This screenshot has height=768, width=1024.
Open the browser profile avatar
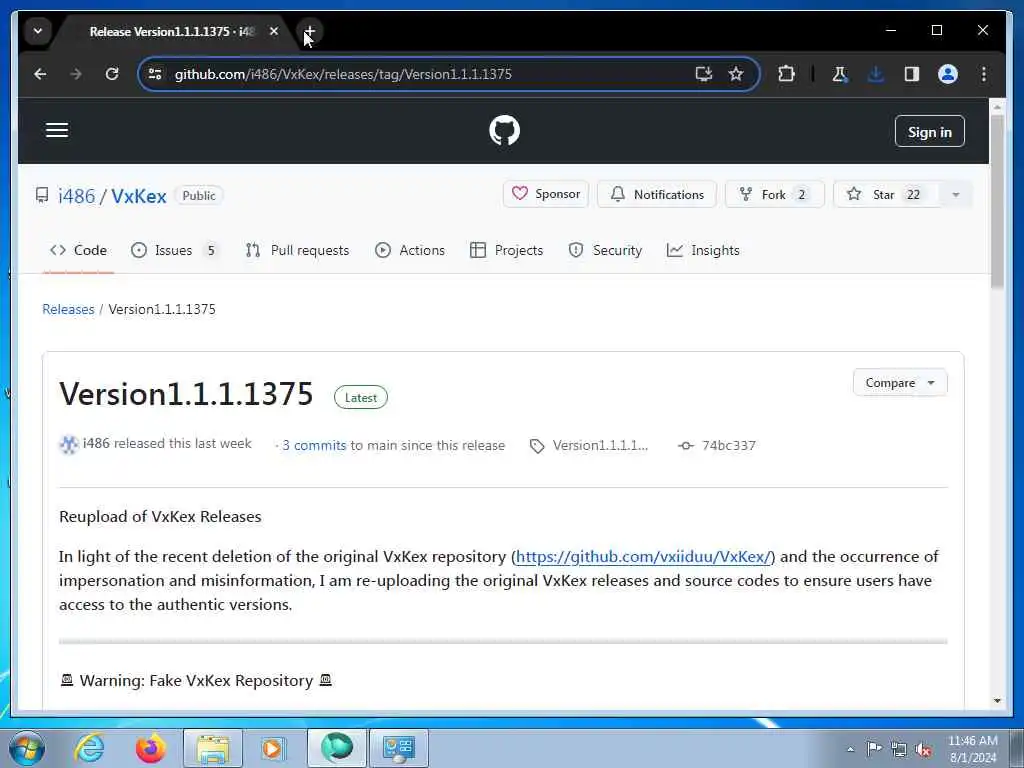[948, 74]
